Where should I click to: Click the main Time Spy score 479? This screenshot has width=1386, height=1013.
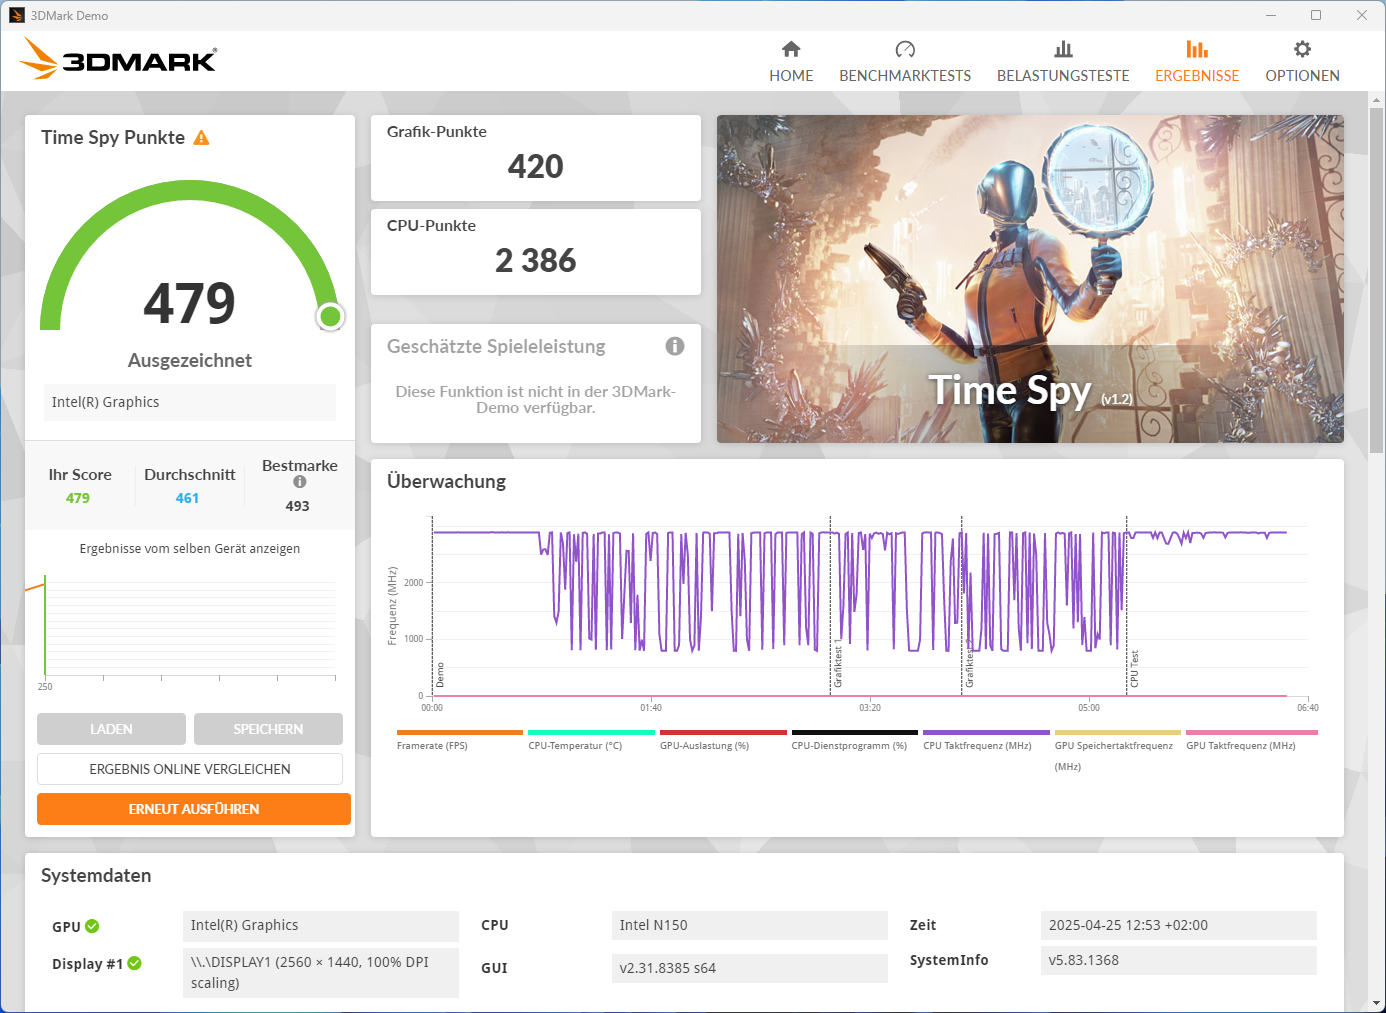190,303
